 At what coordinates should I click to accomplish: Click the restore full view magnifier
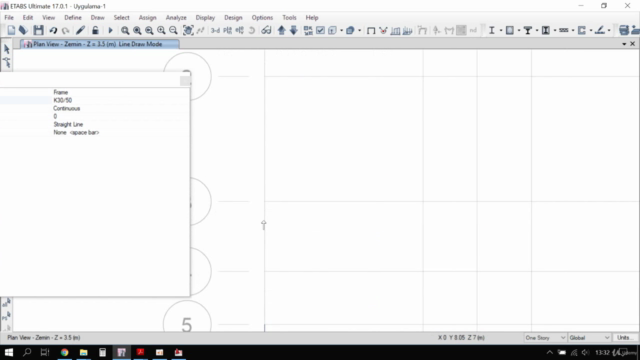point(137,30)
